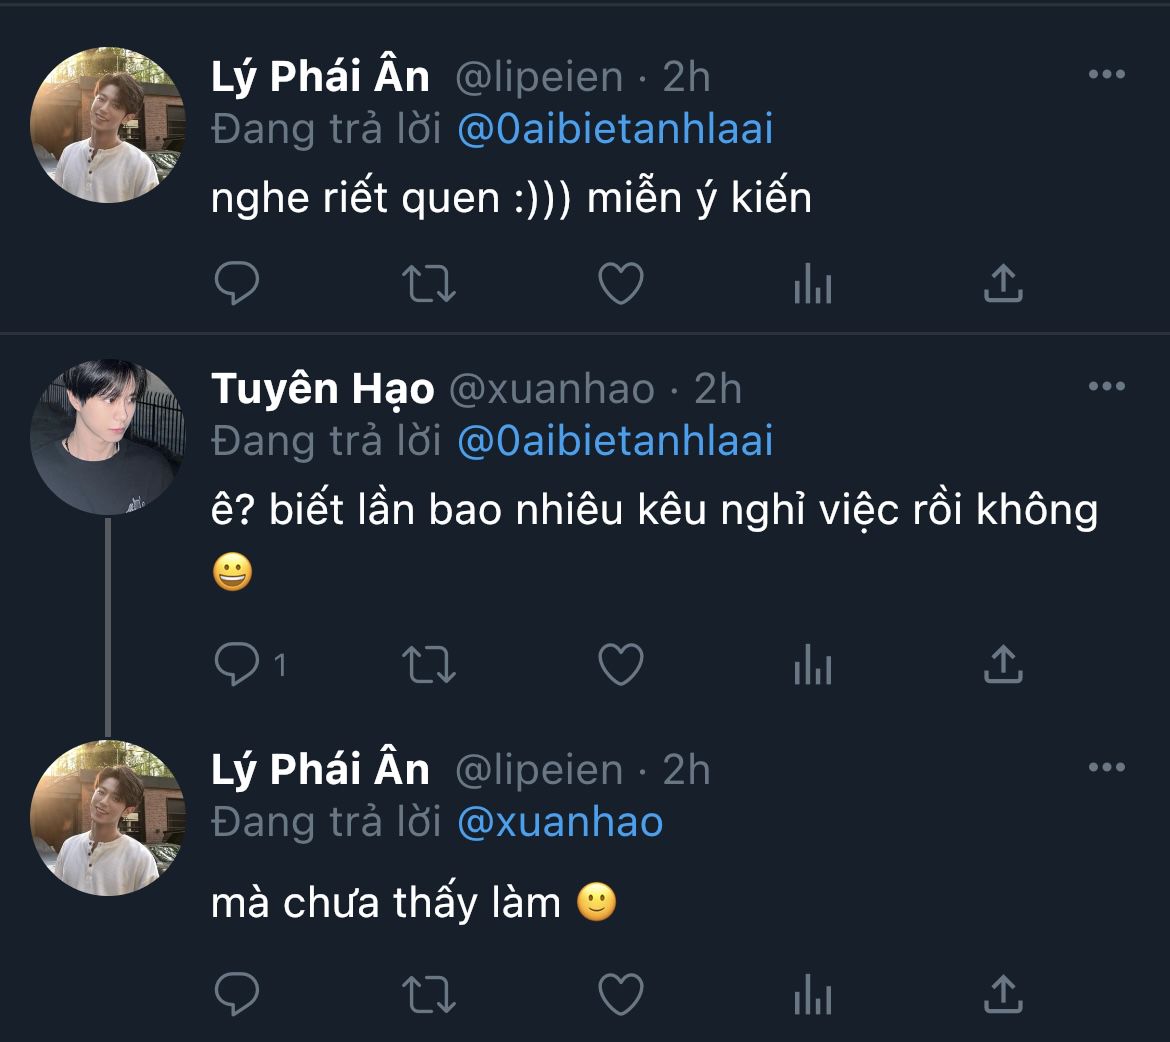
Task: Like Tuyên Hạo's tweet
Action: 620,664
